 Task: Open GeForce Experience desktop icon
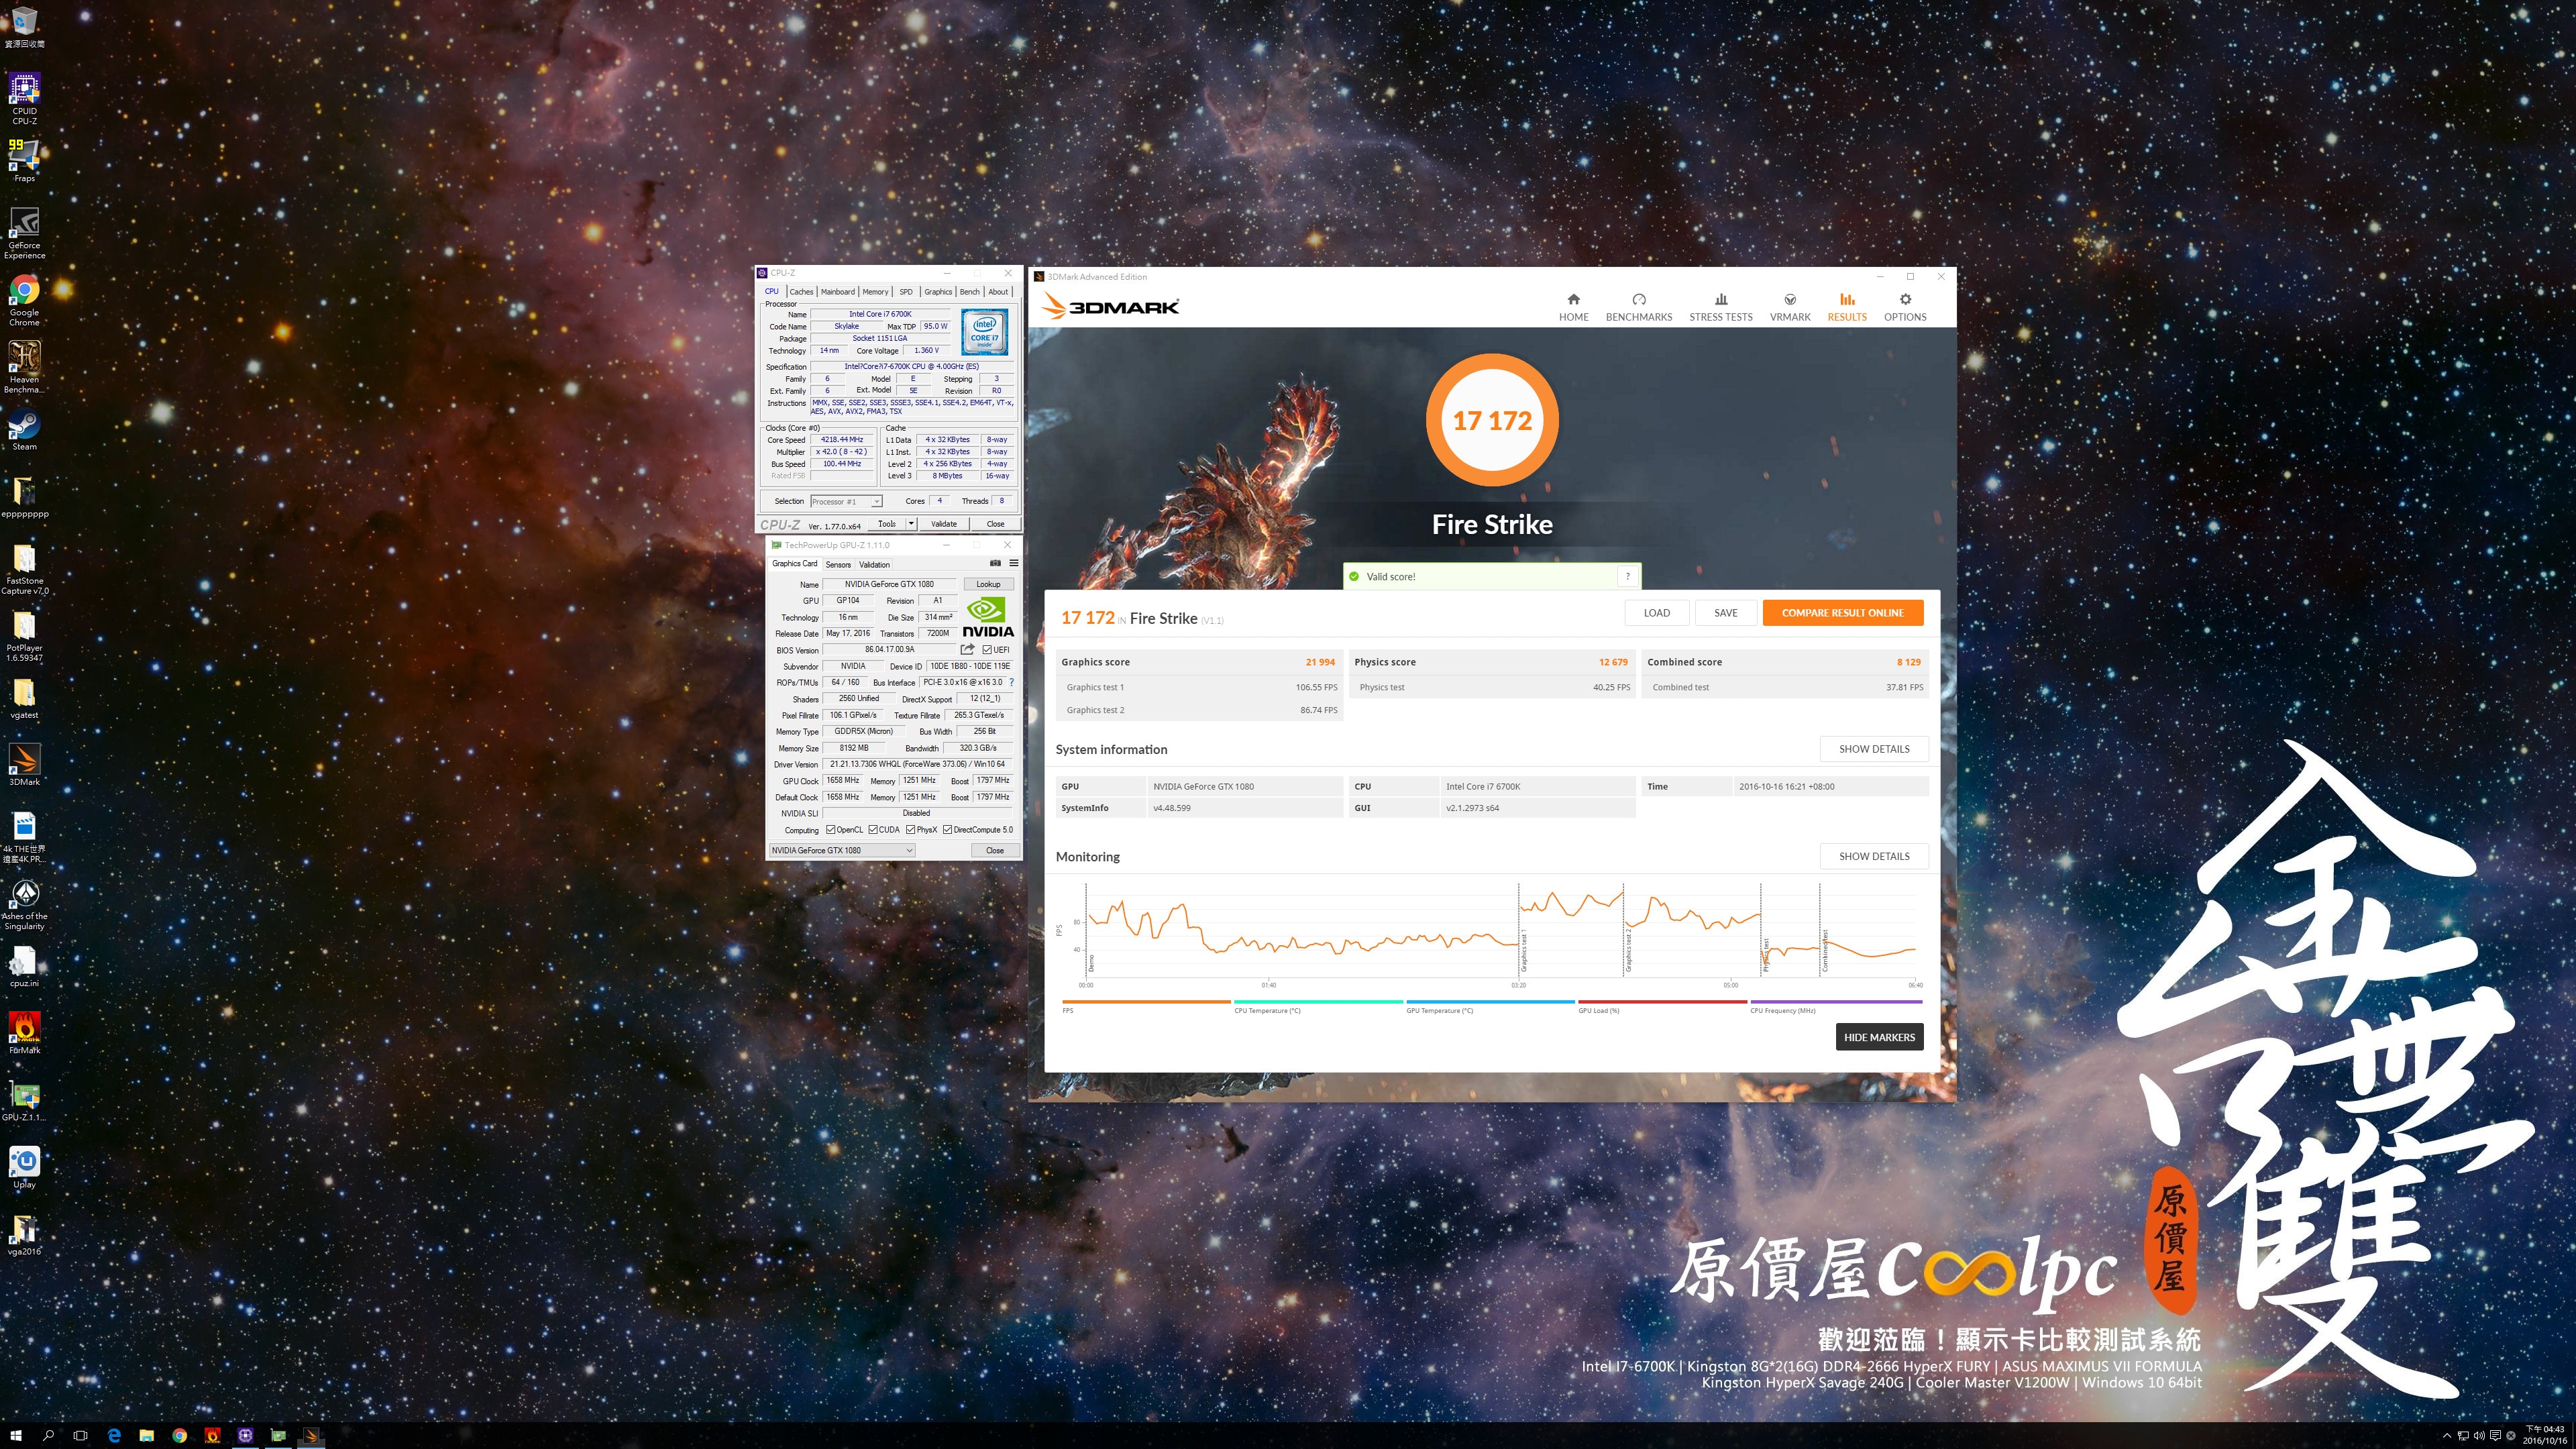24,233
